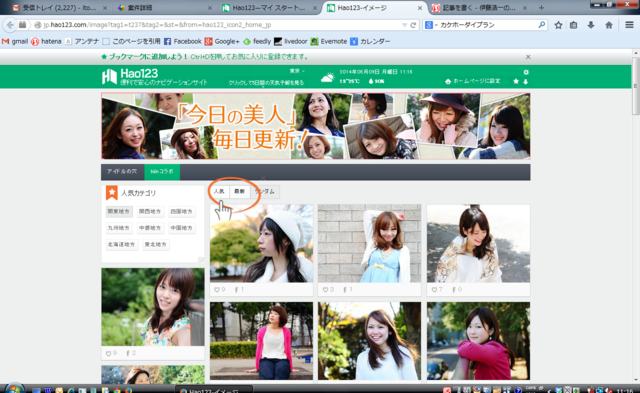
Task: Click ホームページに設定 link in header
Action: tap(473, 81)
